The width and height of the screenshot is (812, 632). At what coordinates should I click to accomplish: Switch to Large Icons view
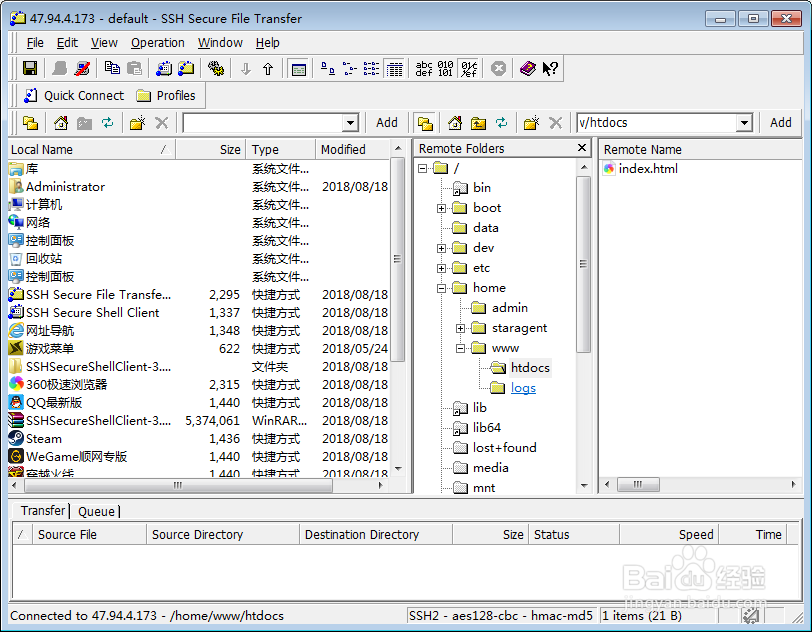pyautogui.click(x=328, y=68)
